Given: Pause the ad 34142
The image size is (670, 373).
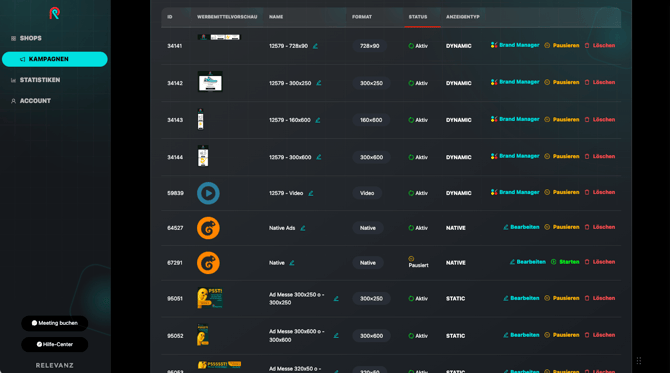Looking at the screenshot, I should [562, 82].
